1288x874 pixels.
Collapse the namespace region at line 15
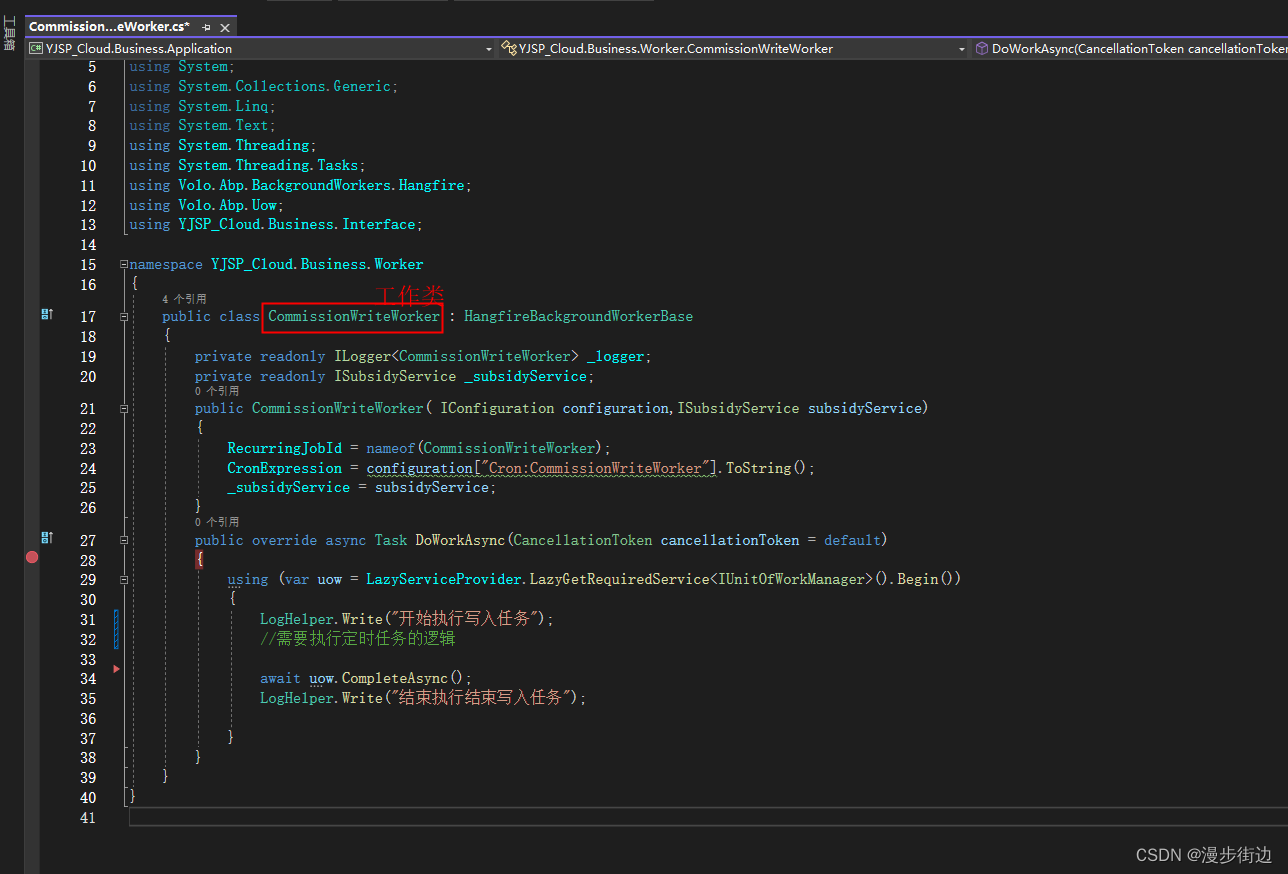click(122, 263)
